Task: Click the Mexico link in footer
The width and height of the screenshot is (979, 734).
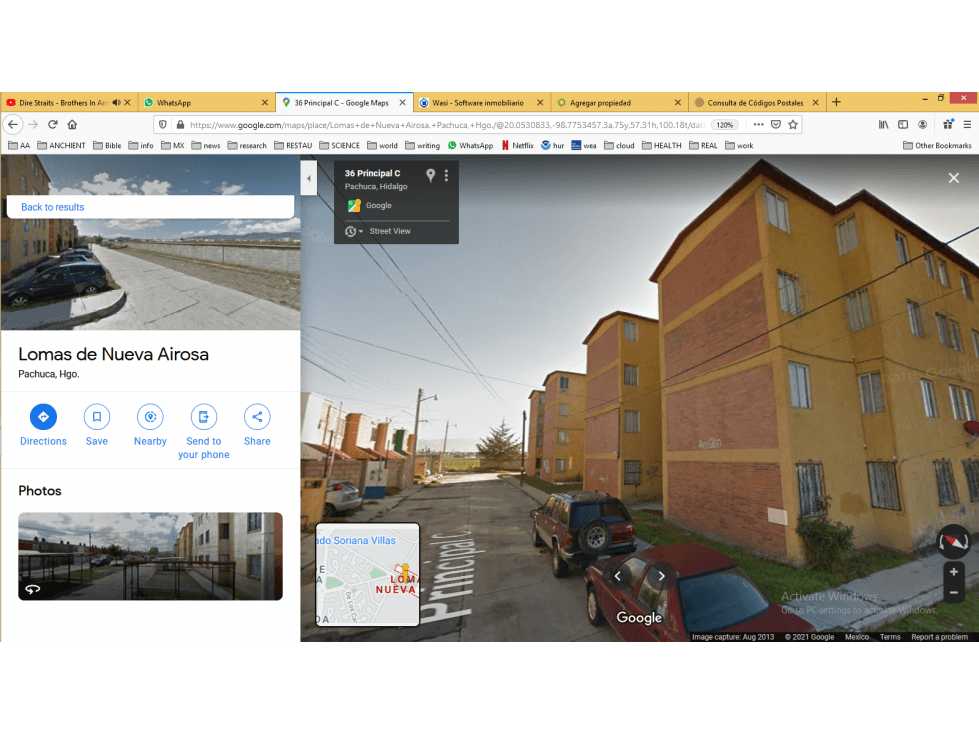Action: [857, 637]
